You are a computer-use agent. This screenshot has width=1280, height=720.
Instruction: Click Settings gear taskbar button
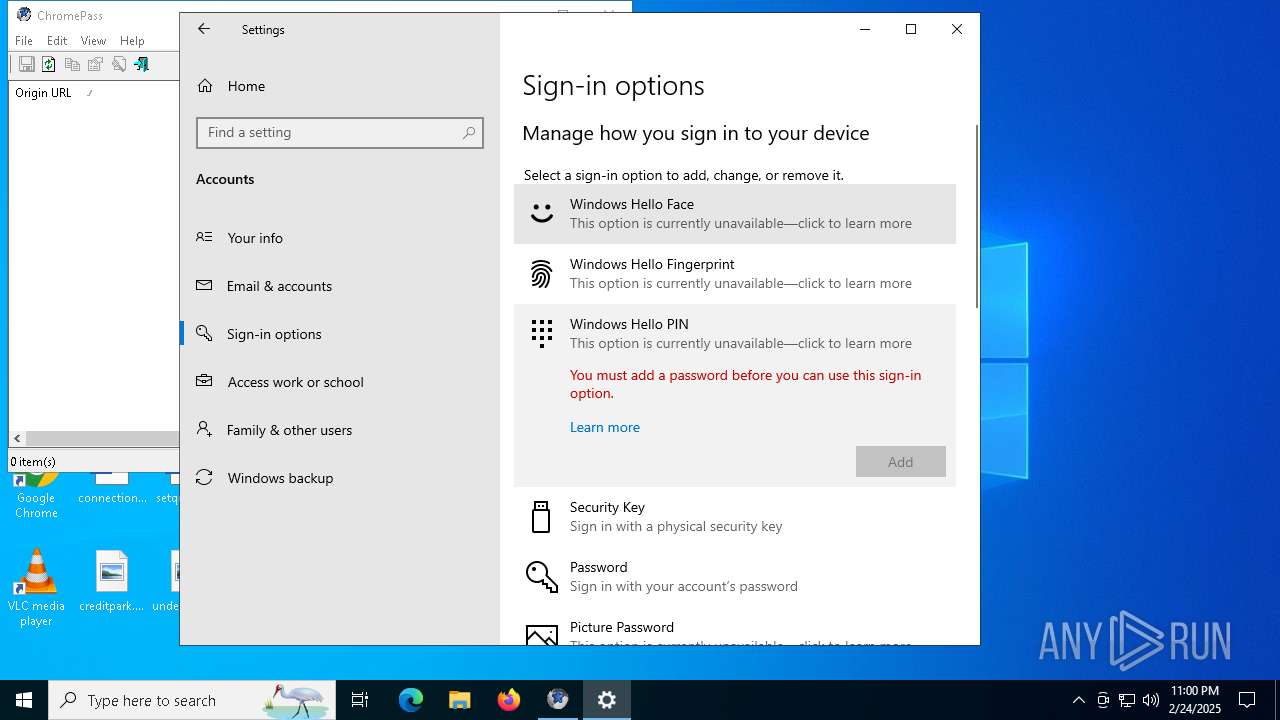pos(607,700)
